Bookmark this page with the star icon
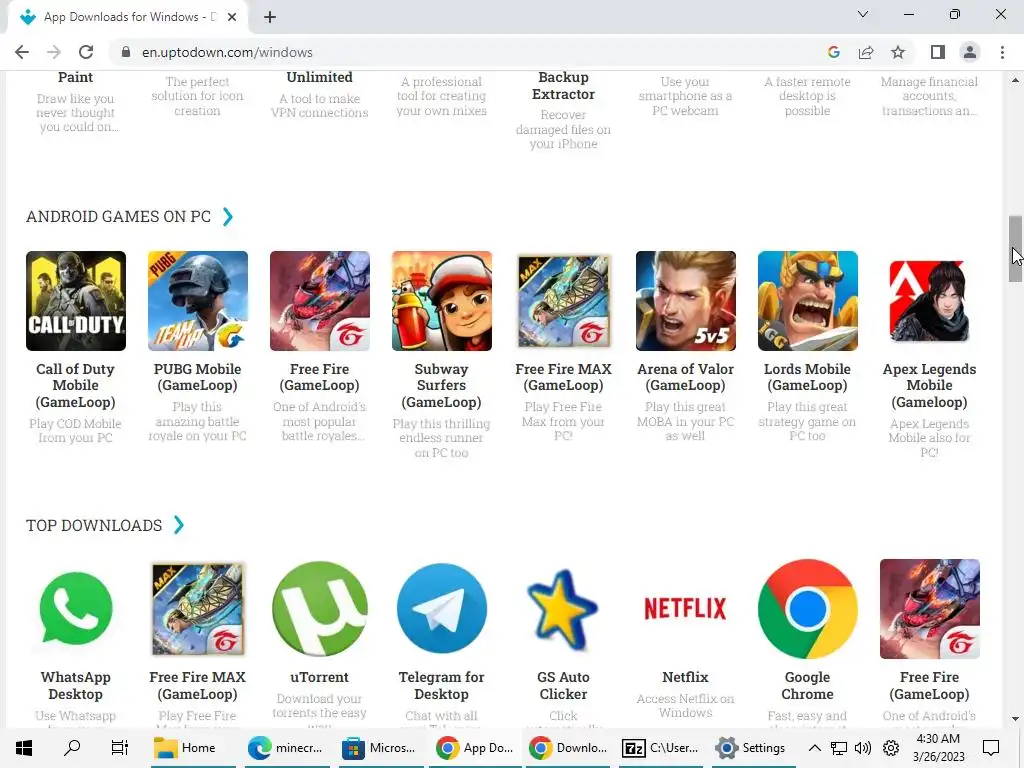This screenshot has width=1024, height=768. (x=898, y=52)
